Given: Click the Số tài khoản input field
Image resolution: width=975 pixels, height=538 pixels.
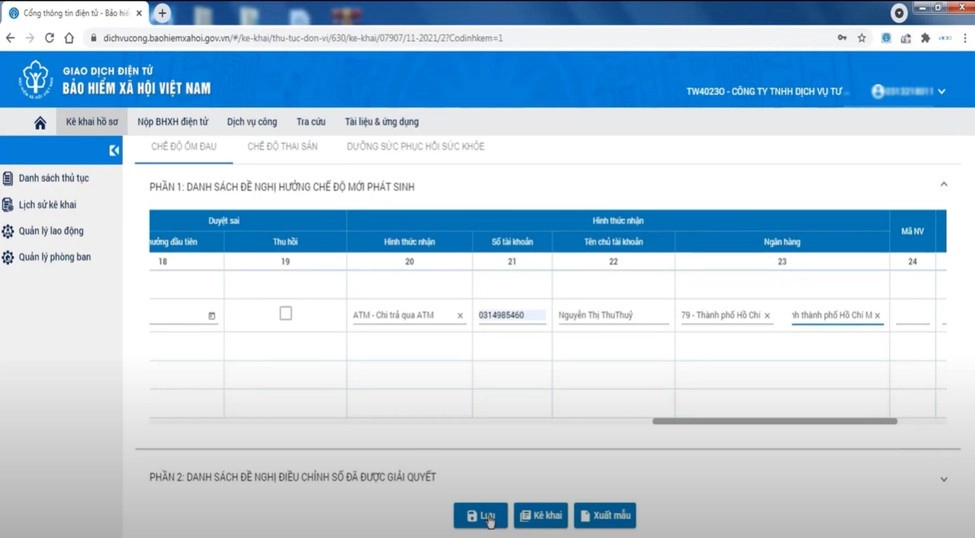Looking at the screenshot, I should 511,315.
